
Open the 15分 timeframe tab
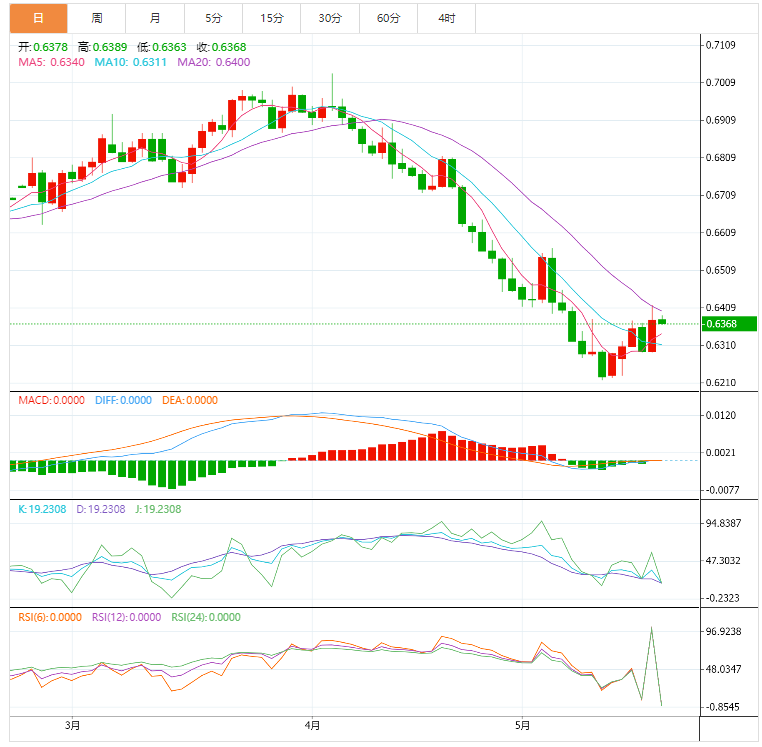pyautogui.click(x=272, y=18)
